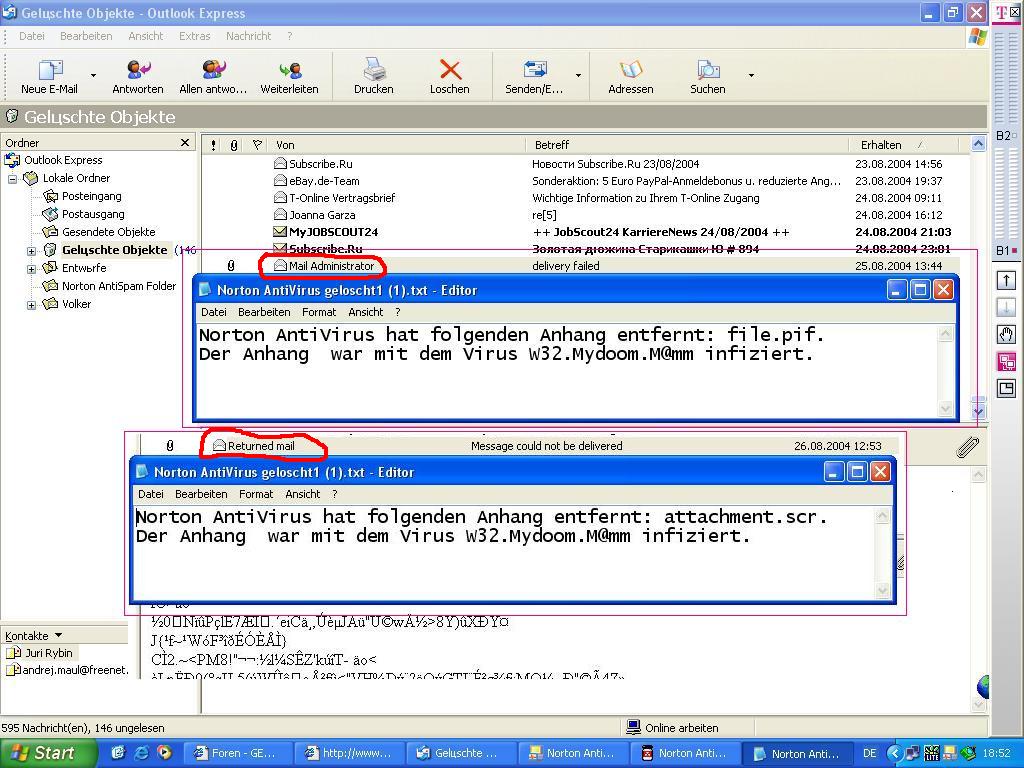Sort messages by the Von column header
The width and height of the screenshot is (1024, 768).
coord(398,145)
